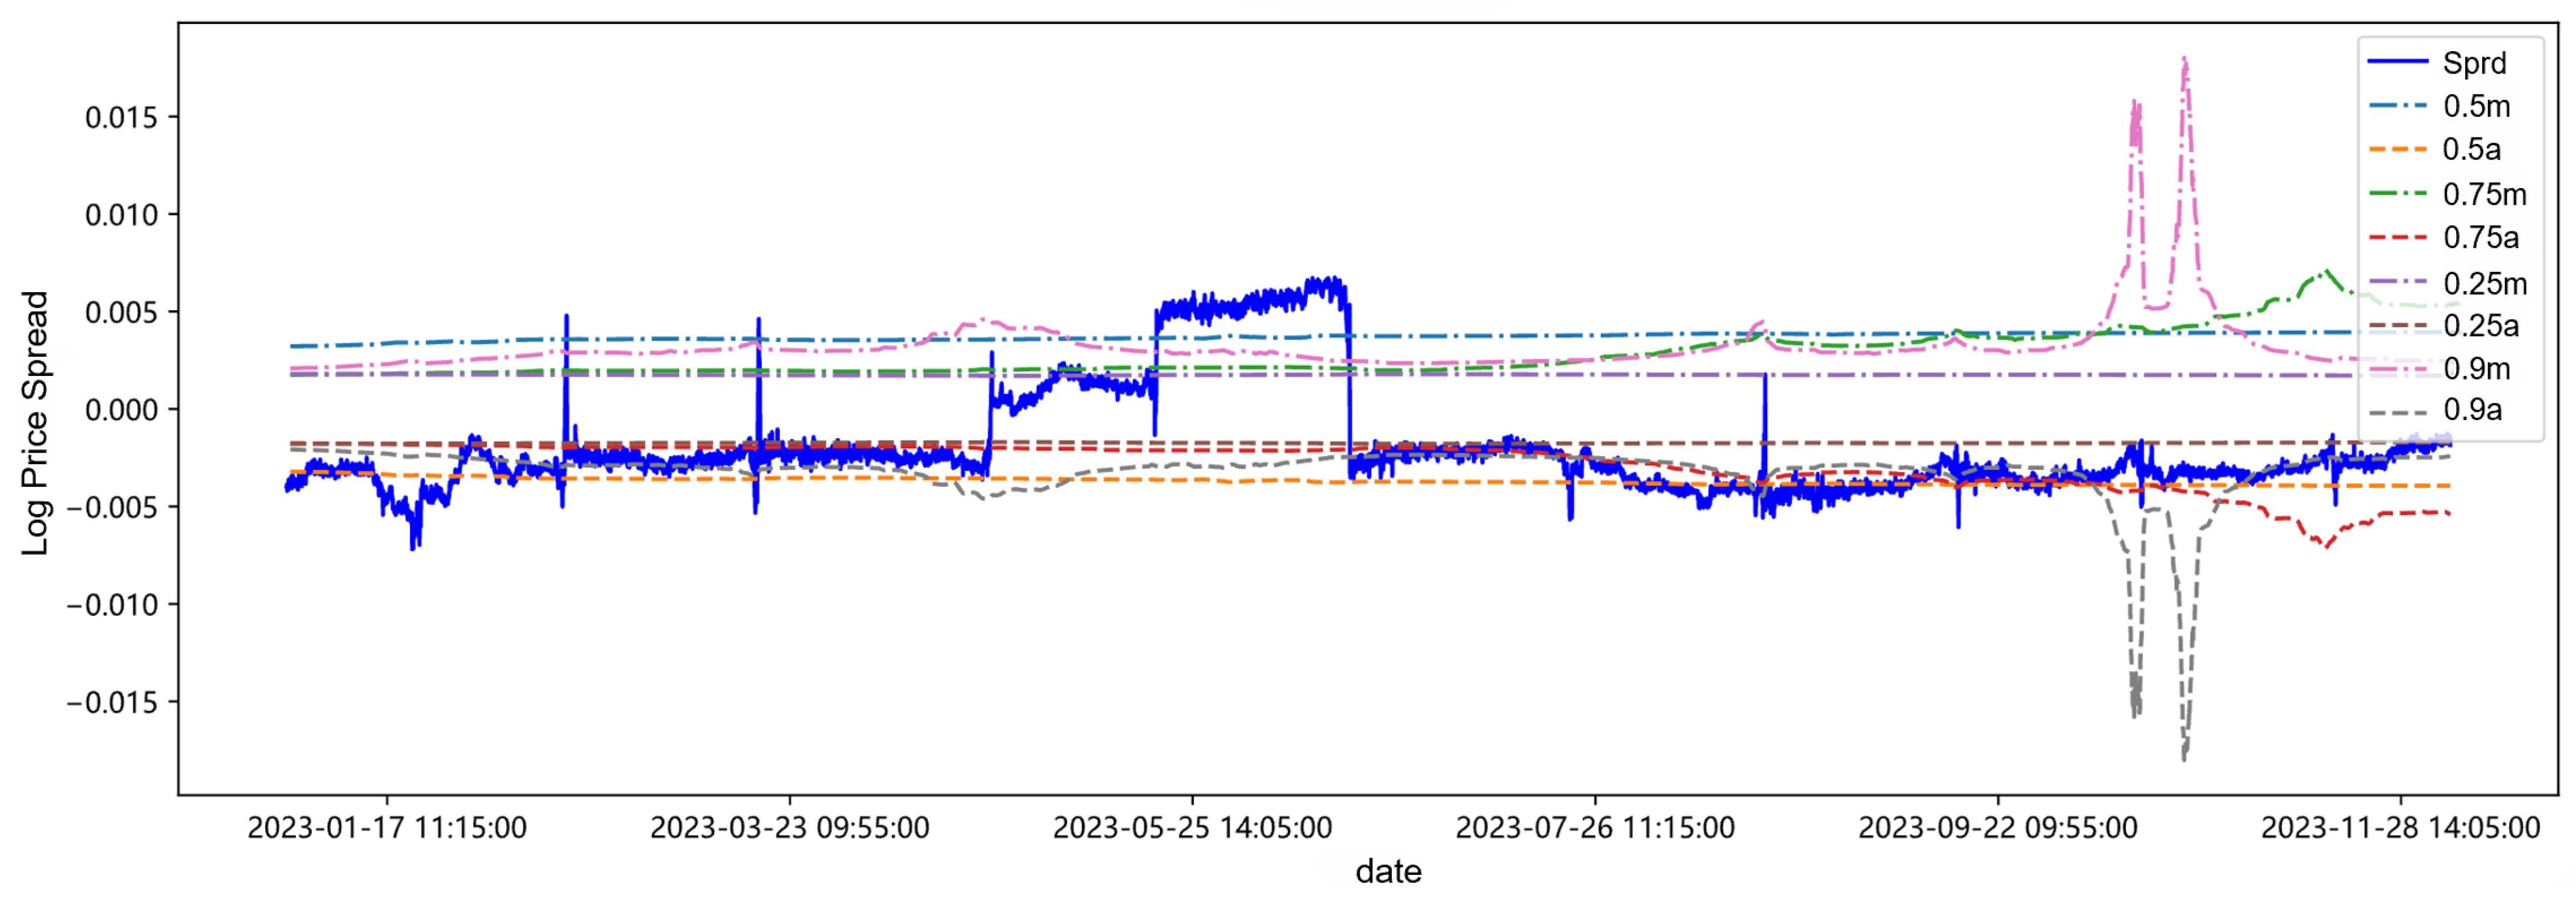Click the Sprd legend entry

tap(2474, 63)
